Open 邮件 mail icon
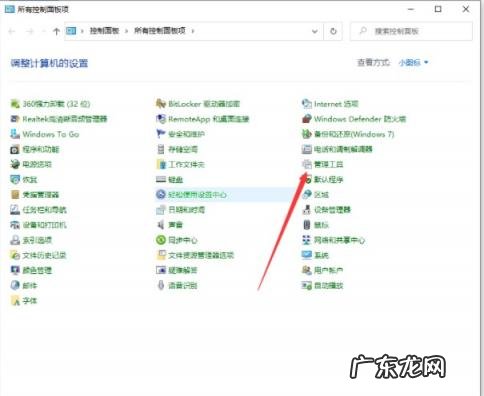 [x=15, y=285]
